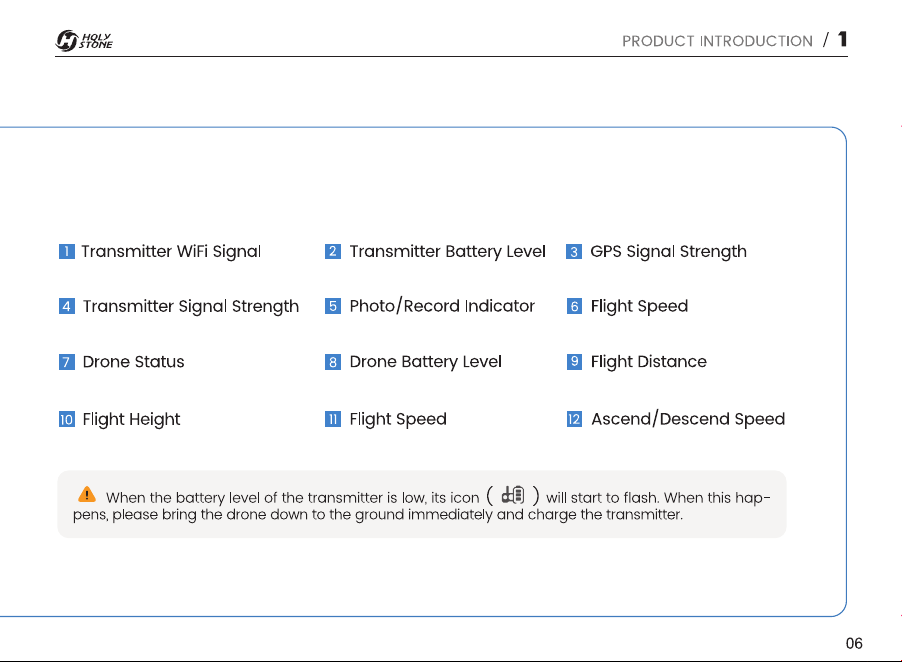Viewport: 902px width, 662px height.
Task: Select the GPS Signal Strength label
Action: [x=668, y=251]
